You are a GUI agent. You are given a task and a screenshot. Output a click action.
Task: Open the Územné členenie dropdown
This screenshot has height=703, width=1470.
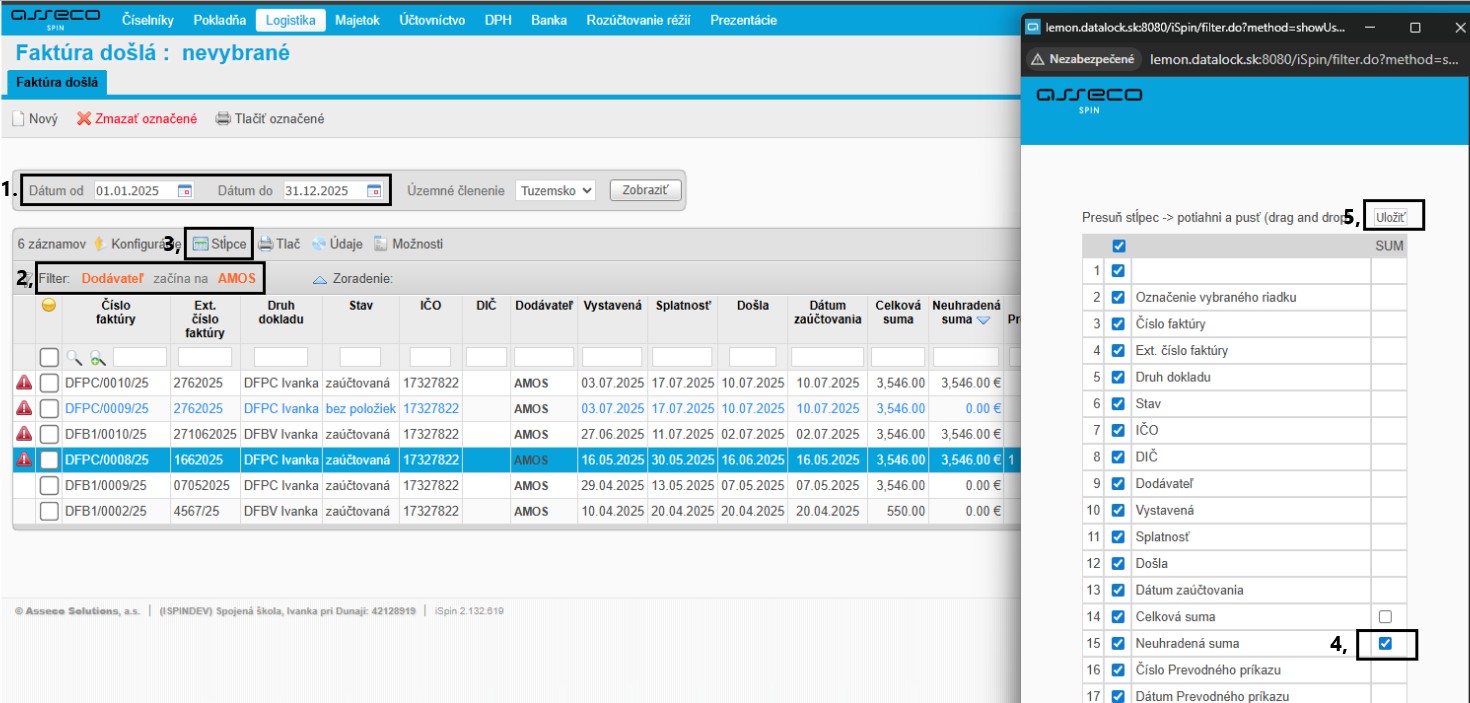pos(555,190)
